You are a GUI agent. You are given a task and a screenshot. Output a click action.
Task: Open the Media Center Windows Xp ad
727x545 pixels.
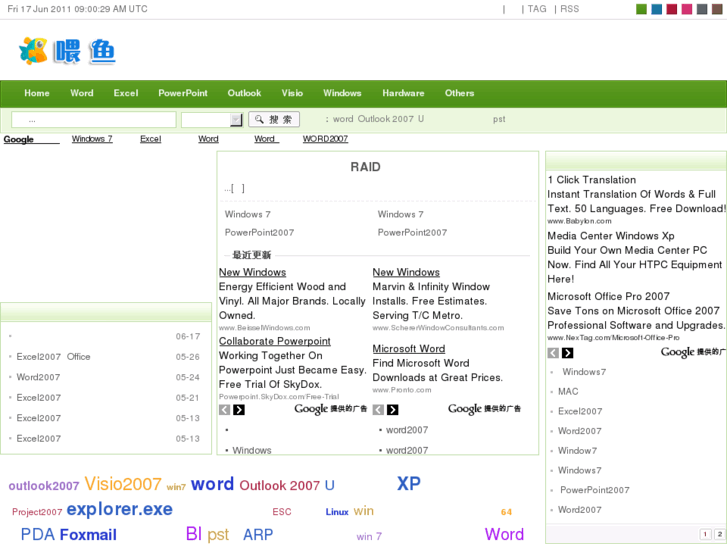click(x=611, y=236)
